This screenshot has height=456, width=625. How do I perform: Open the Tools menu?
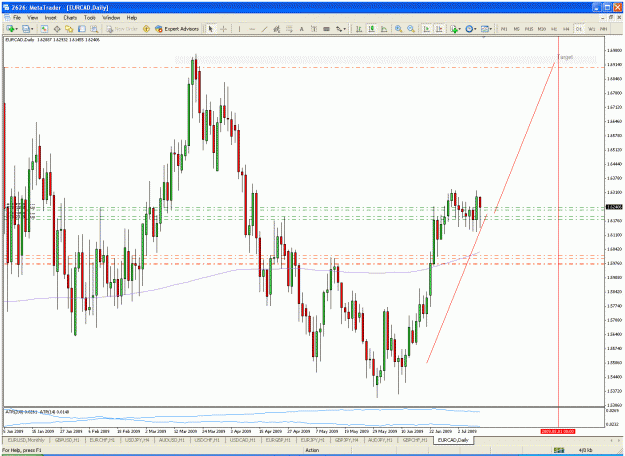90,18
